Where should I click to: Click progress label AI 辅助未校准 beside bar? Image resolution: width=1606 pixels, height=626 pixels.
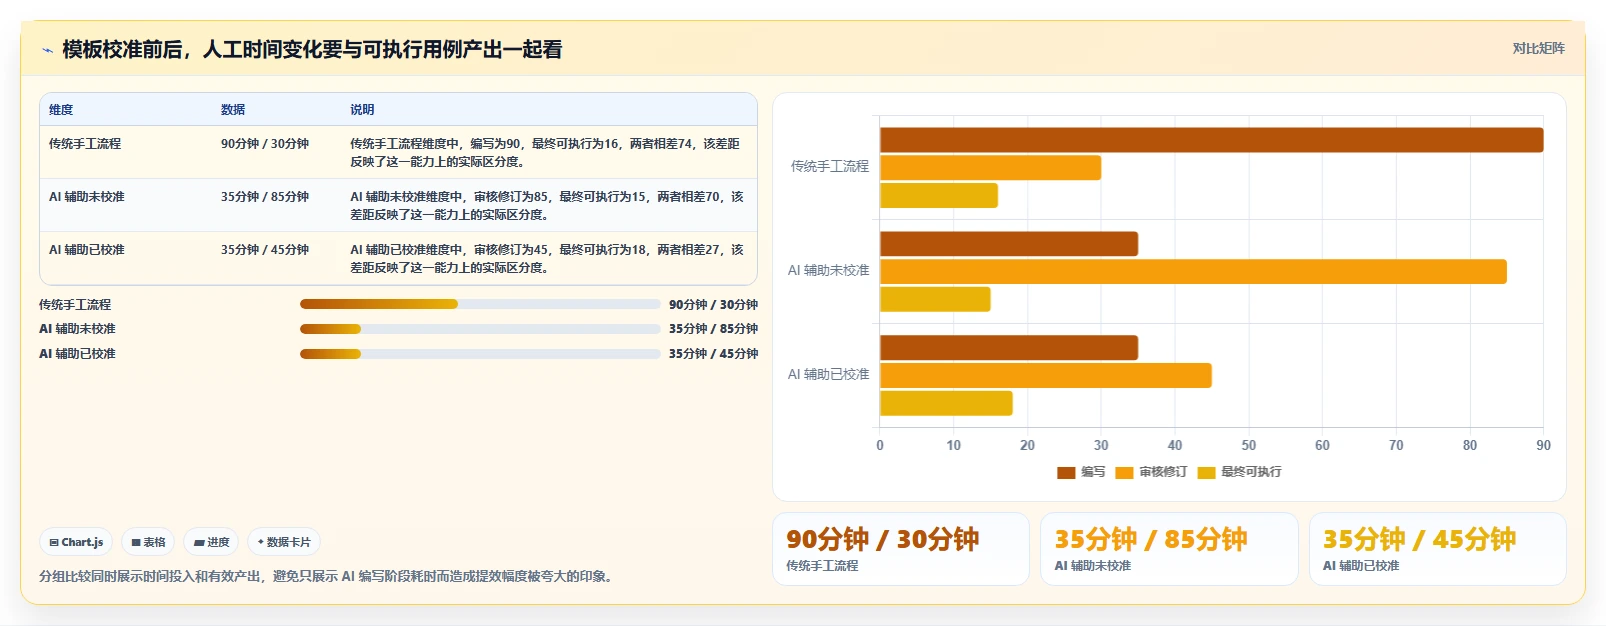(77, 329)
